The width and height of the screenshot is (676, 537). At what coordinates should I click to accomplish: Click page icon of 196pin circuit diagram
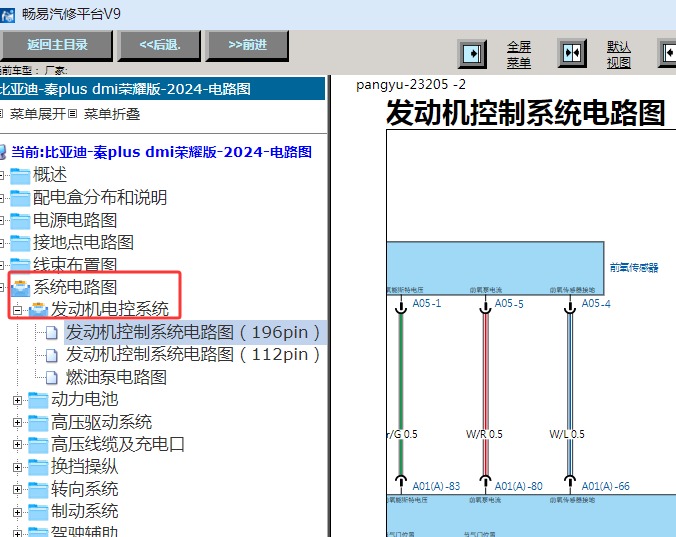pos(52,333)
